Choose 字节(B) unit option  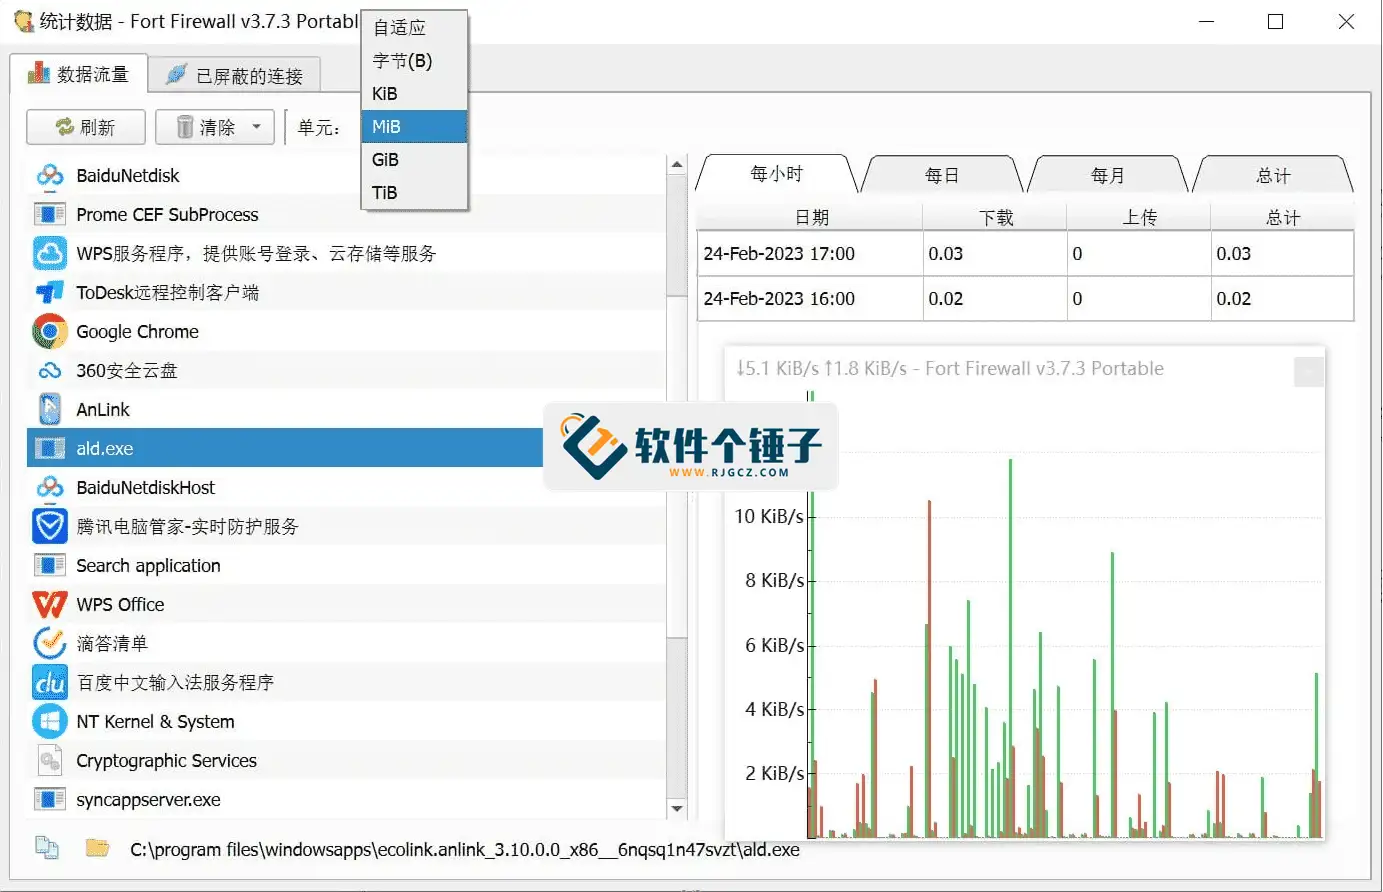point(414,61)
